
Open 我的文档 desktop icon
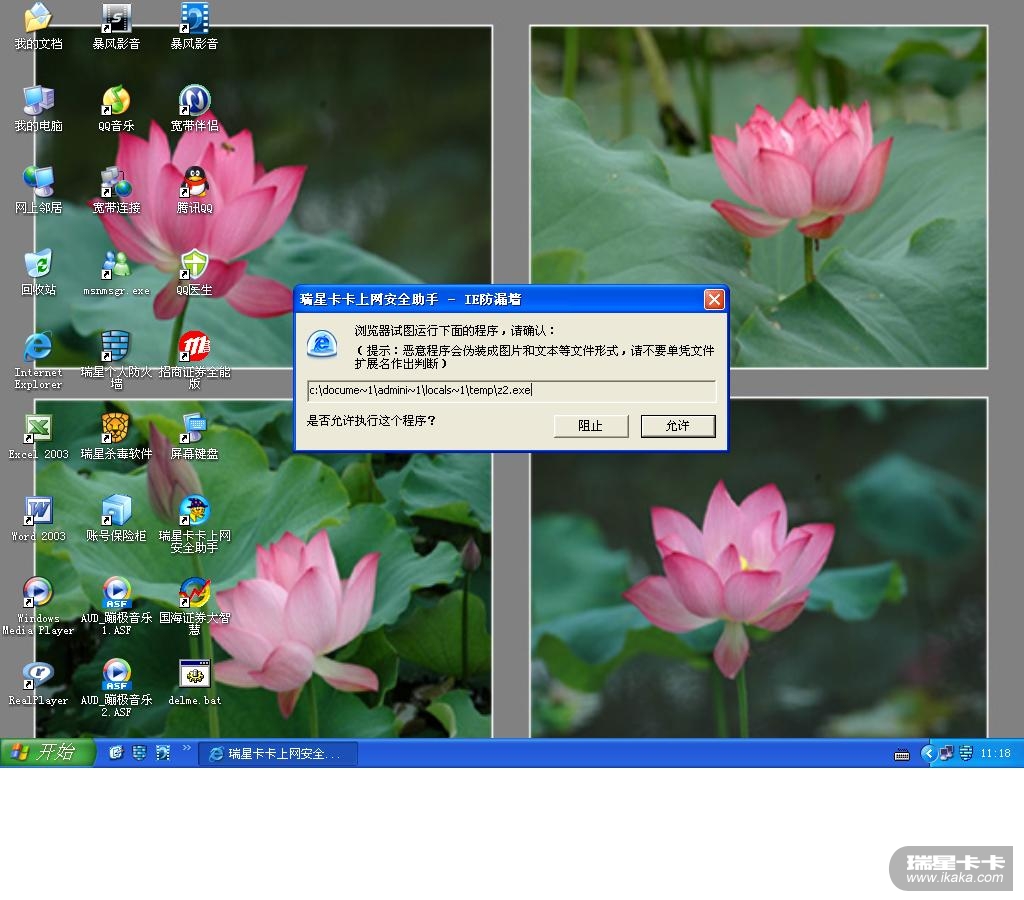[38, 26]
